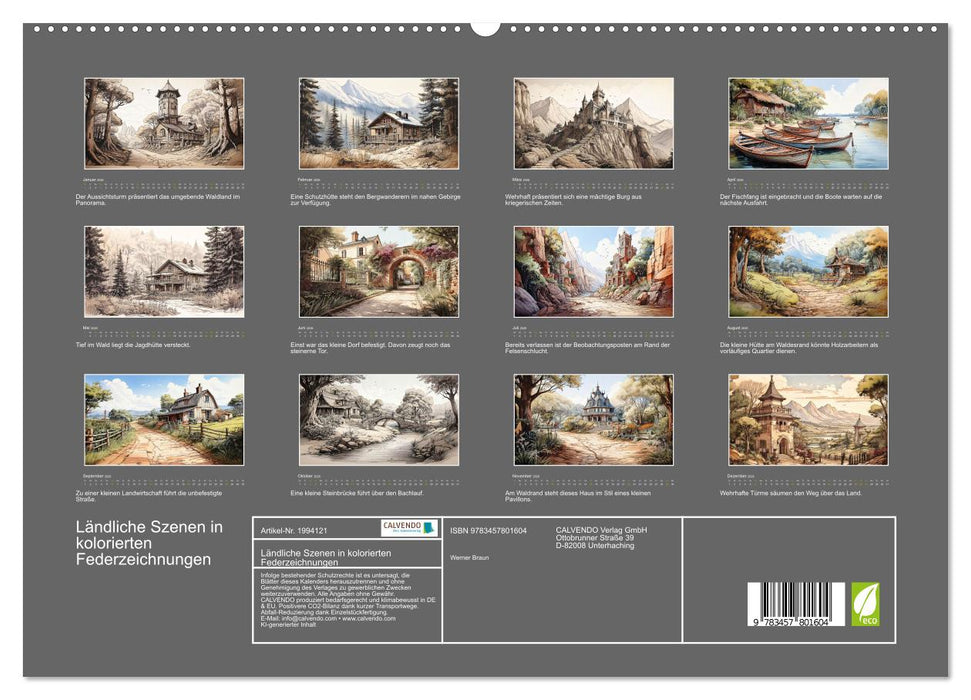
Task: Click the www.calvendo.com website text
Action: [369, 618]
